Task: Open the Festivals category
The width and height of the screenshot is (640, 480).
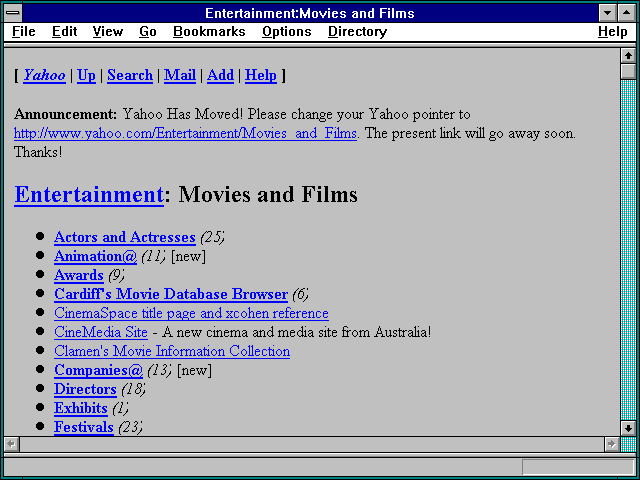Action: pyautogui.click(x=84, y=427)
